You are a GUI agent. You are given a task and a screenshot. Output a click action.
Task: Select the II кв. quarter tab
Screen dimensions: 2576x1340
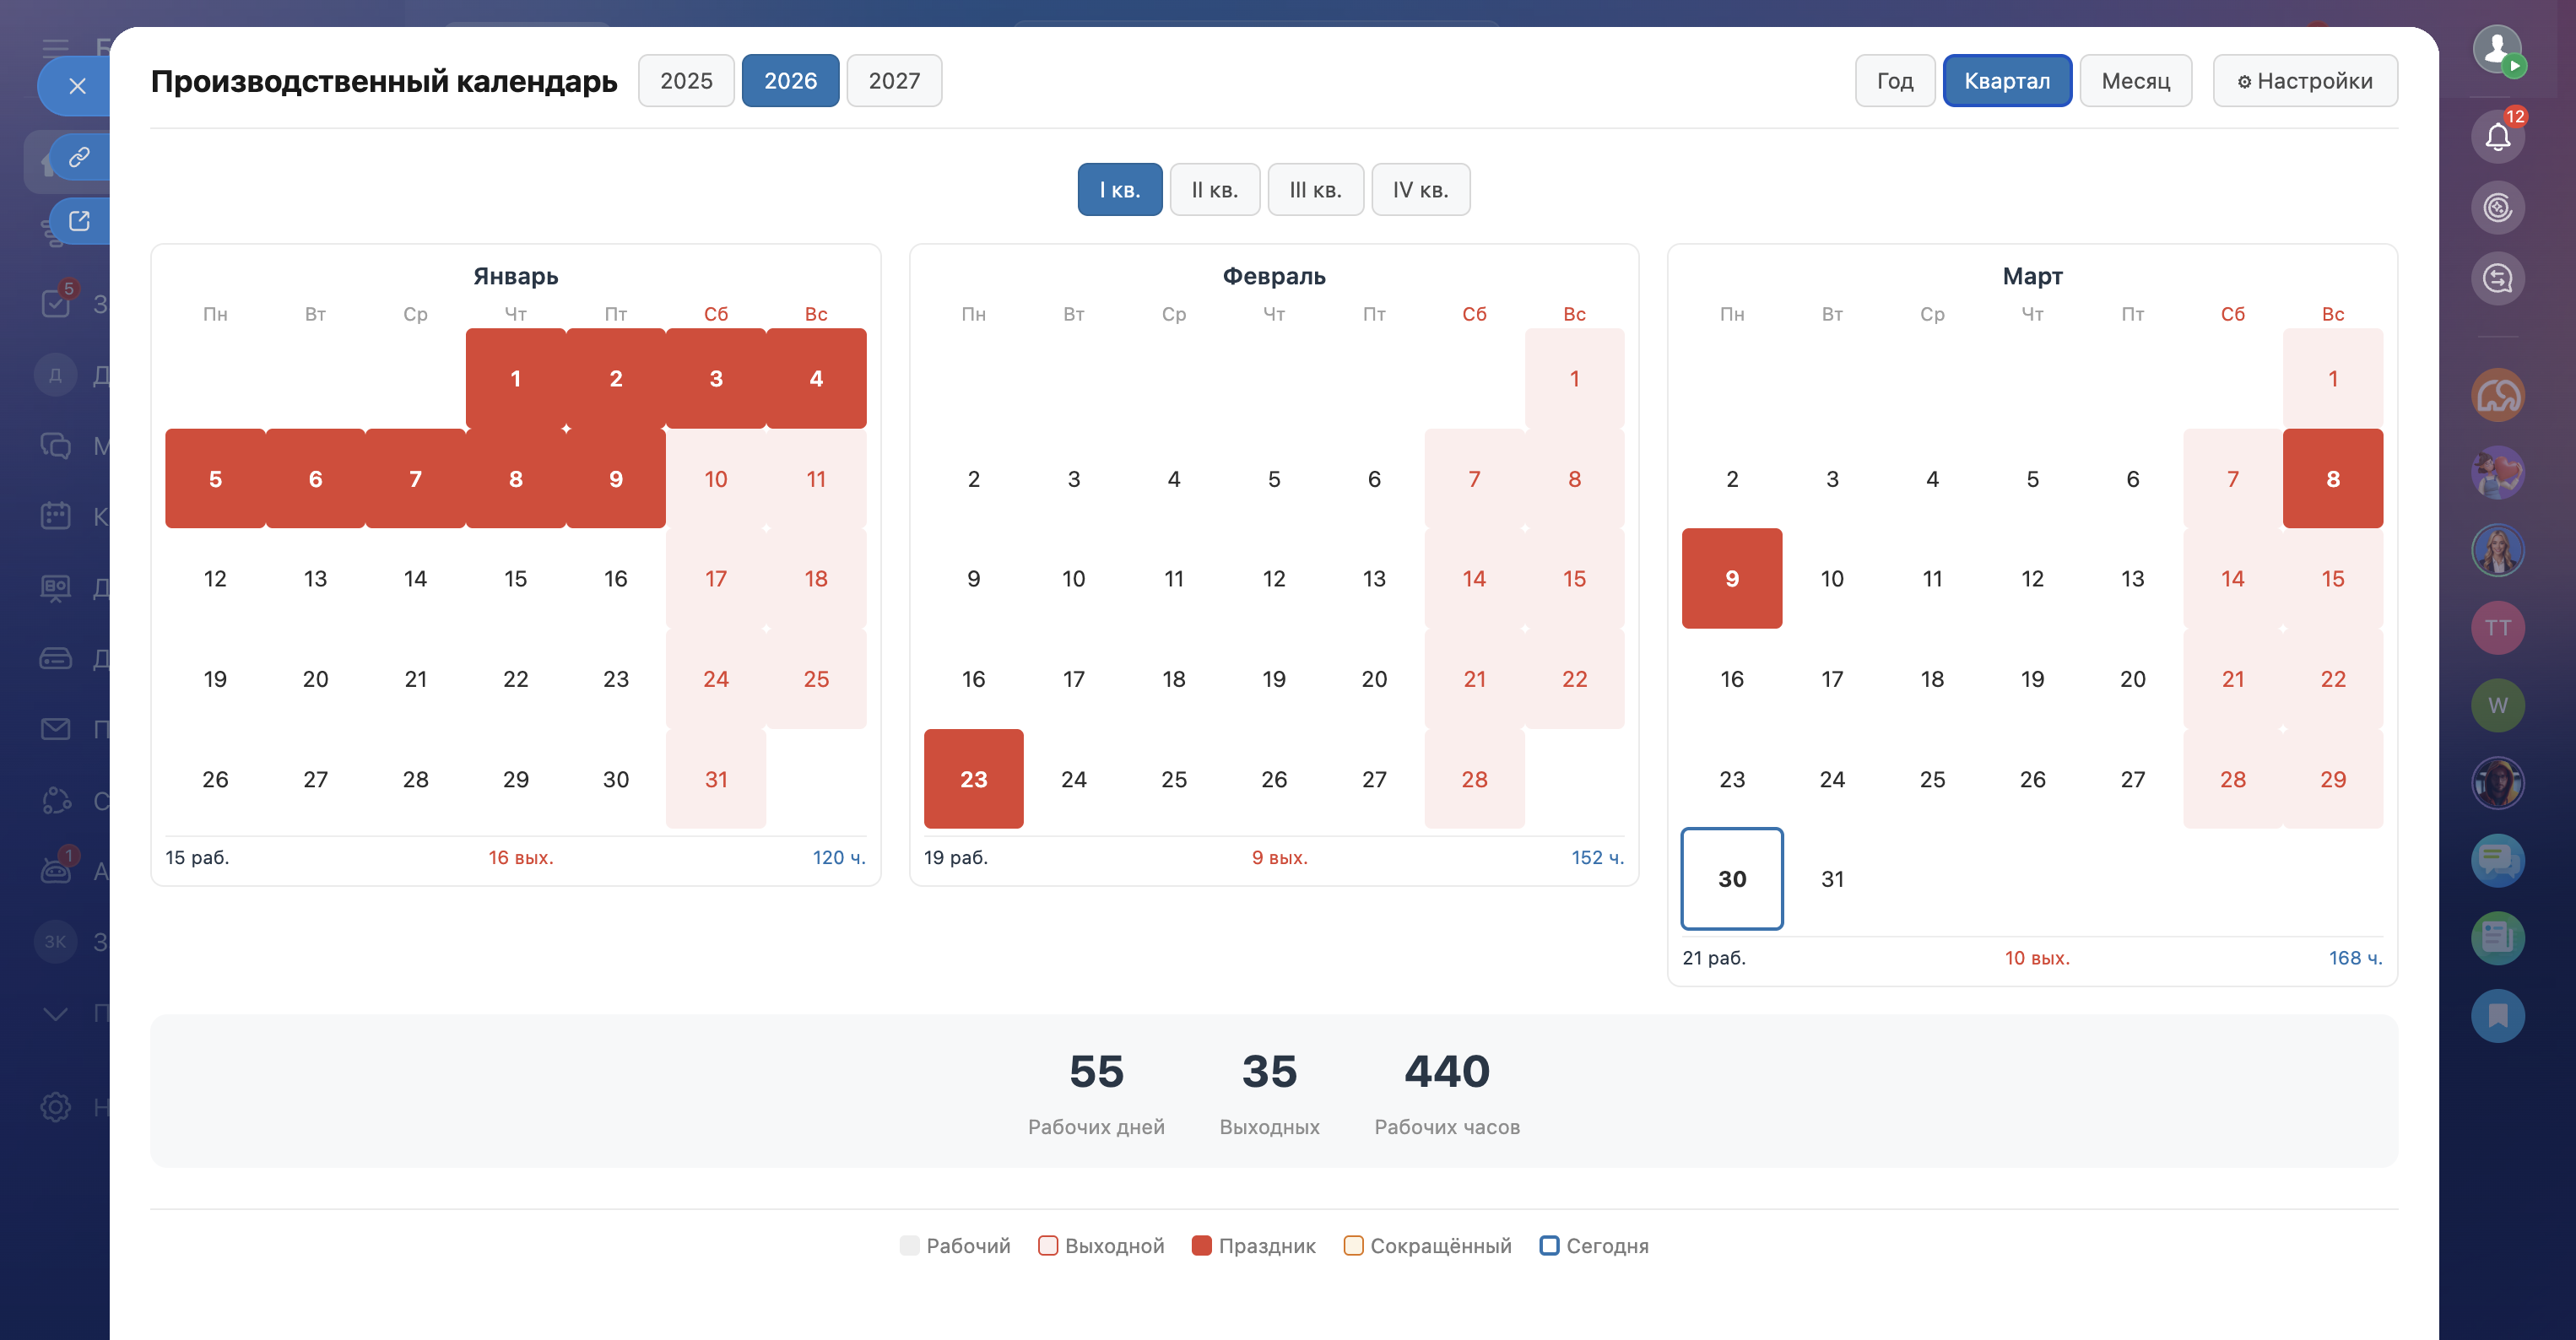coord(1214,190)
